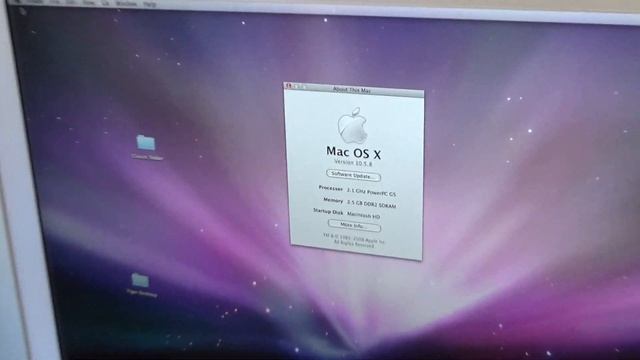640x360 pixels.
Task: Open the Help menu in the menu bar
Action: coord(150,4)
